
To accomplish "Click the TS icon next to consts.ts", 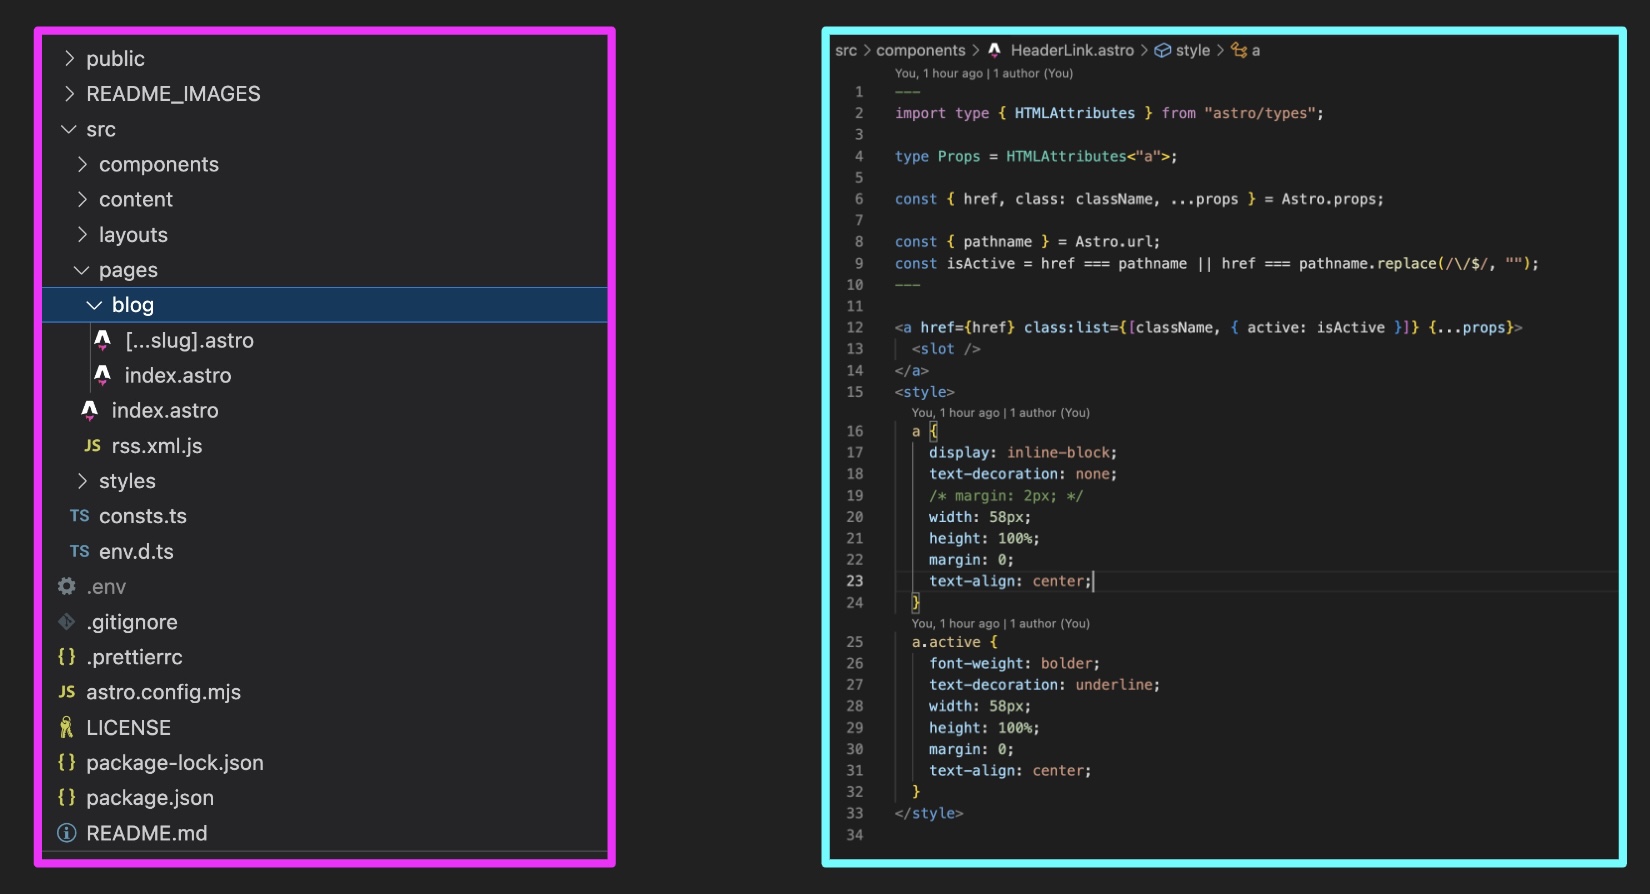I will 79,516.
